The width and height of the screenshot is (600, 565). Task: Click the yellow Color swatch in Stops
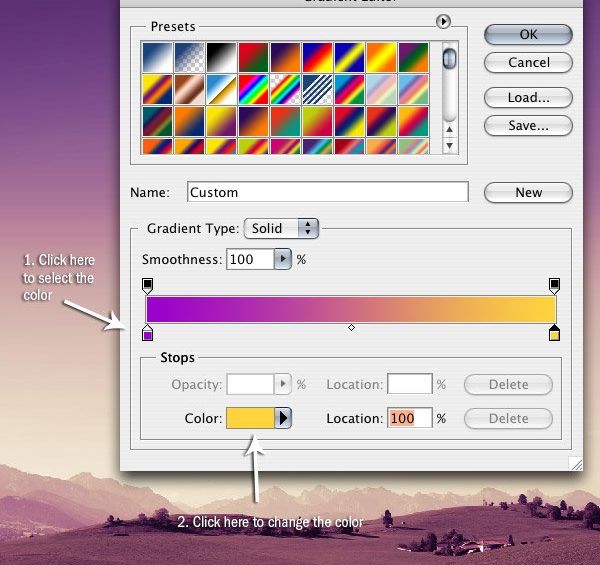250,418
